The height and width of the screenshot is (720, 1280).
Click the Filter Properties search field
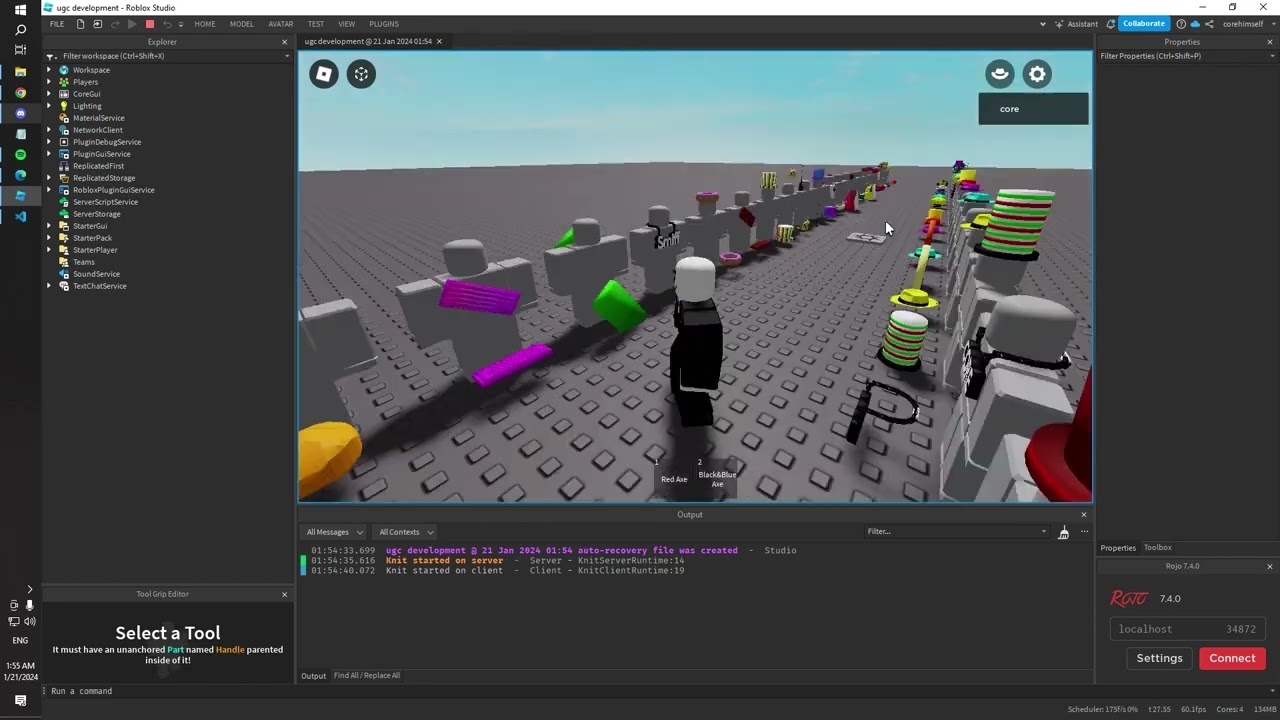tap(1188, 56)
